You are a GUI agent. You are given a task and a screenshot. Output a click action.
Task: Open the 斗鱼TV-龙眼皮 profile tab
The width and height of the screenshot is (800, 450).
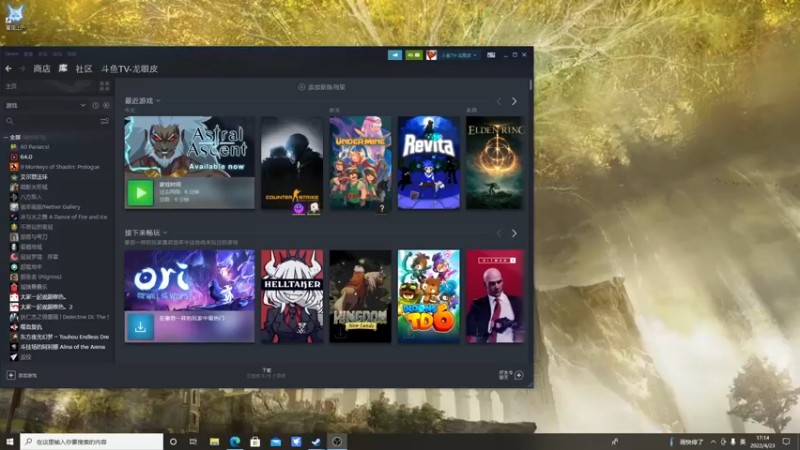[129, 68]
